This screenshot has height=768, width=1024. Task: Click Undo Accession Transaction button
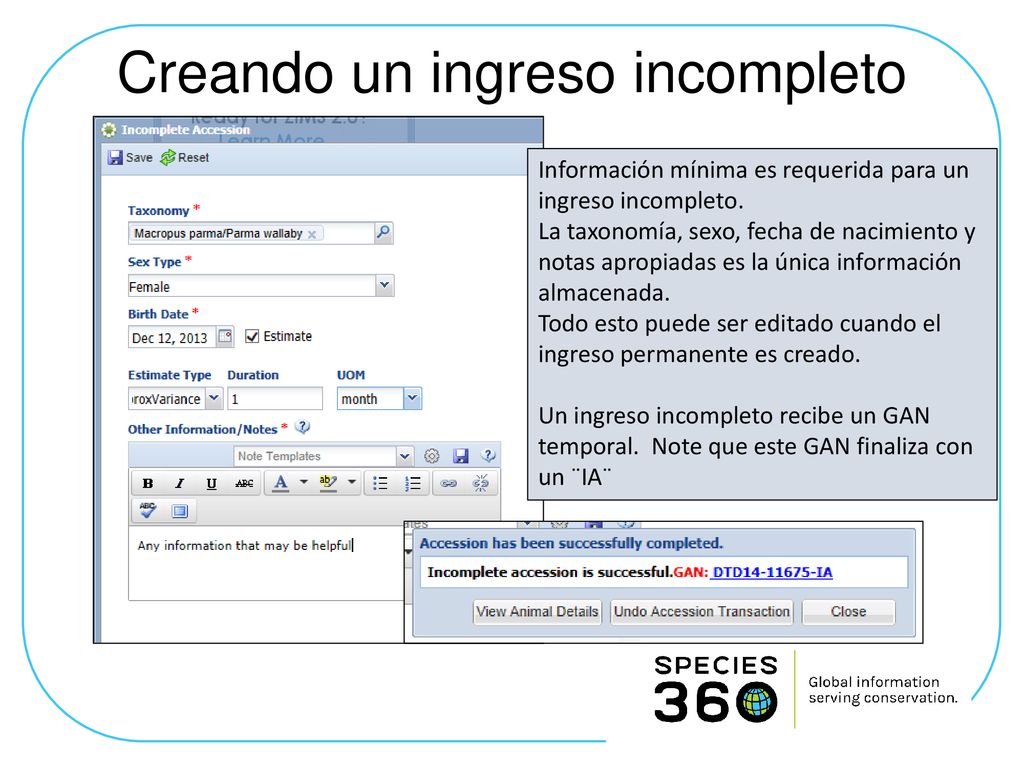tap(701, 612)
